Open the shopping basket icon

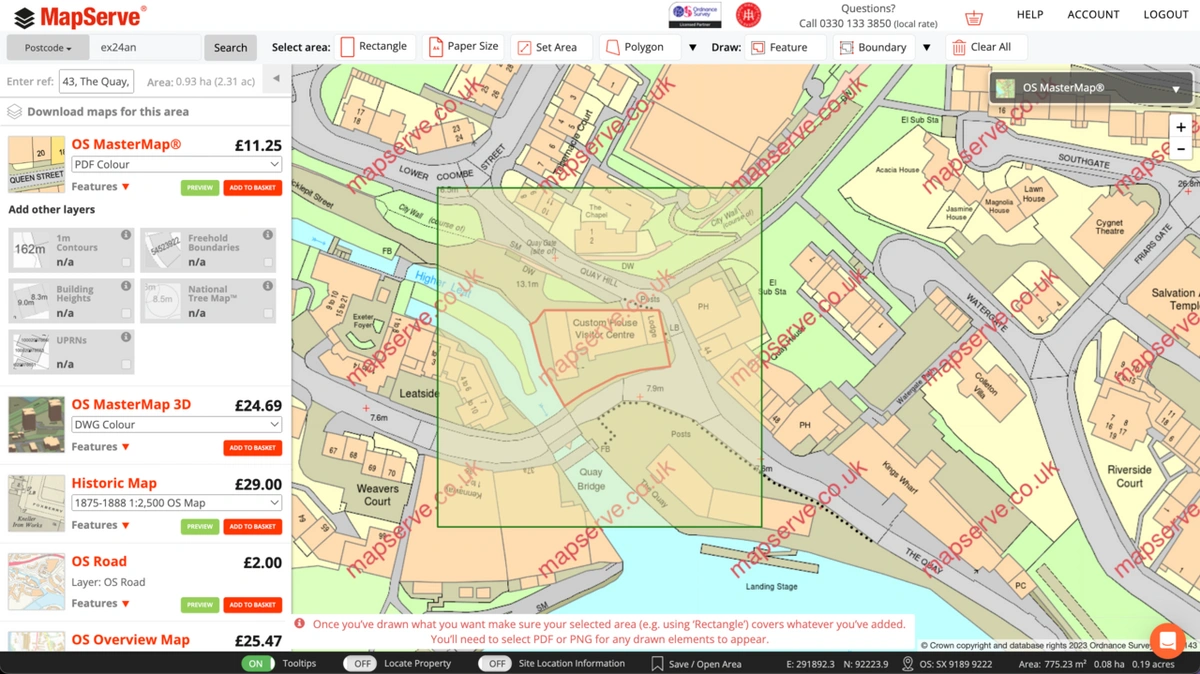pos(974,18)
